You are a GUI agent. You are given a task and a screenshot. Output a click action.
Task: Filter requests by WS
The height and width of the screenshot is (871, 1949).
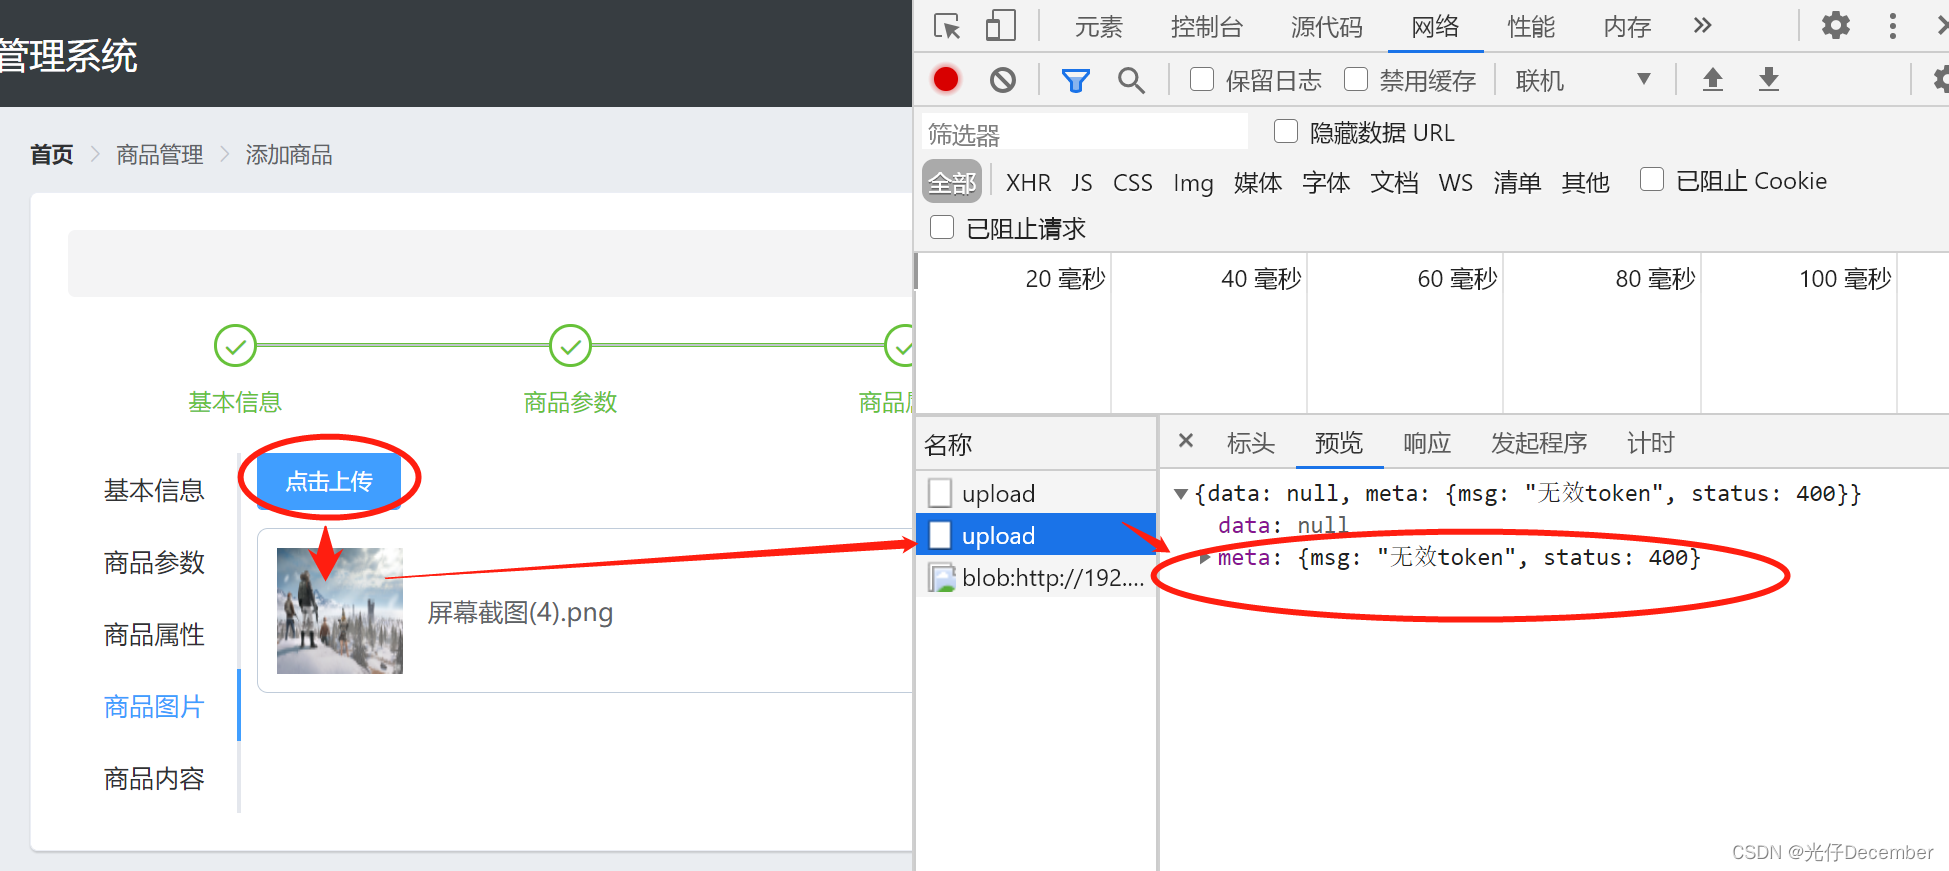click(x=1455, y=183)
